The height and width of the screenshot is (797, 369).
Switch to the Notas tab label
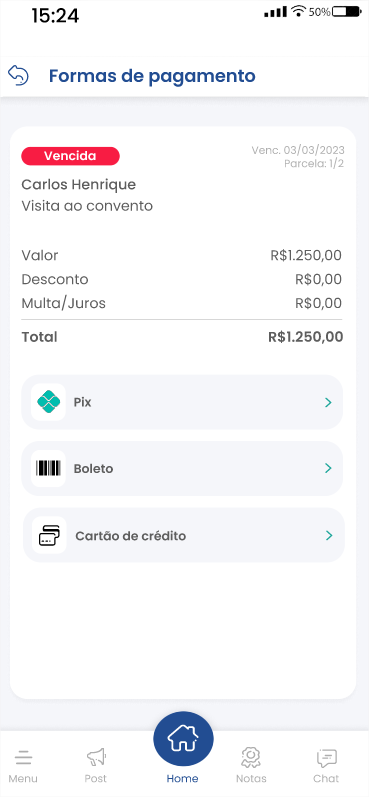[251, 779]
